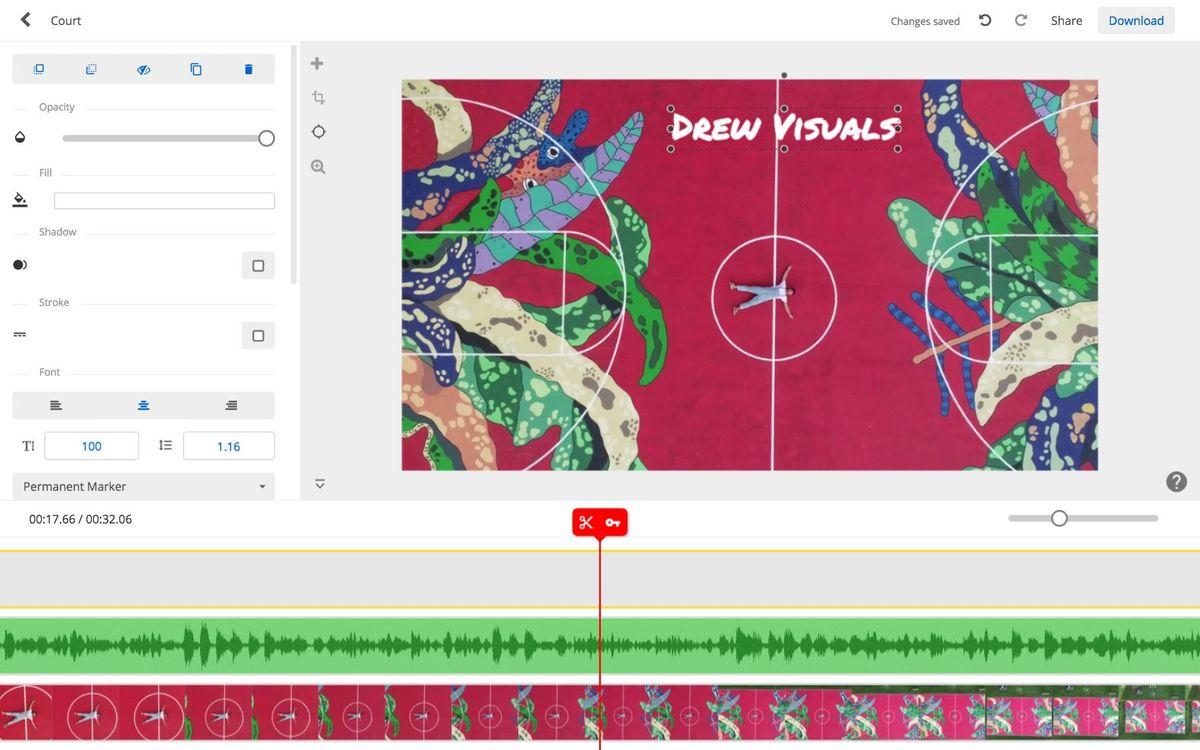1200x750 pixels.
Task: Click the stroke dashed-line icon
Action: click(20, 334)
